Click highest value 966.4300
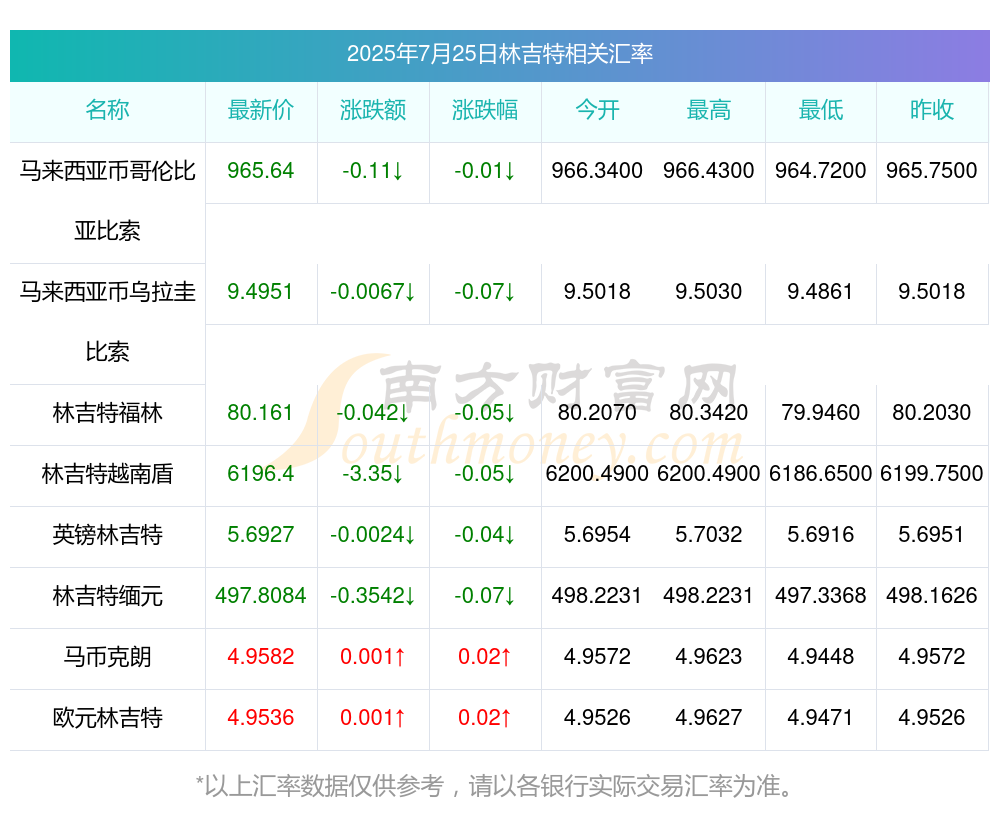This screenshot has height=817, width=1000. [709, 171]
